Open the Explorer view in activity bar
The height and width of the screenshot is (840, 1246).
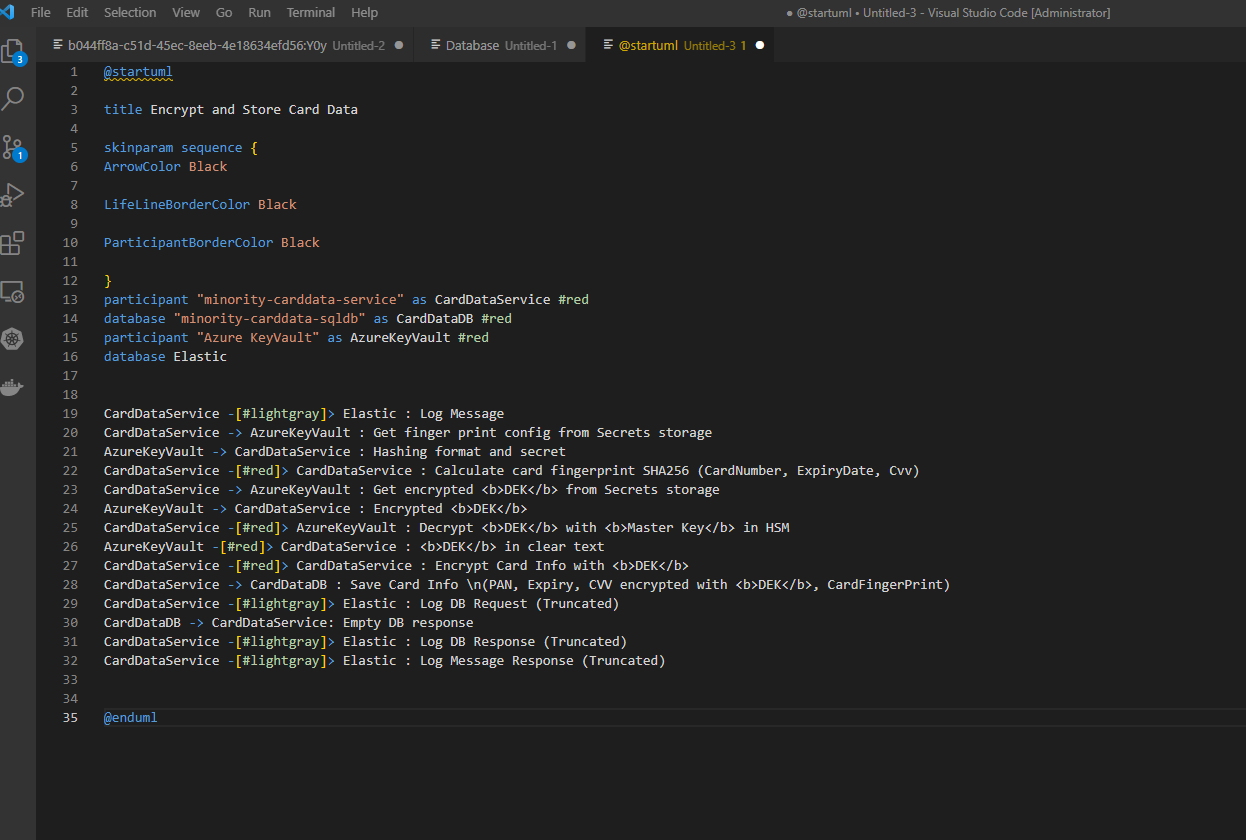(13, 51)
